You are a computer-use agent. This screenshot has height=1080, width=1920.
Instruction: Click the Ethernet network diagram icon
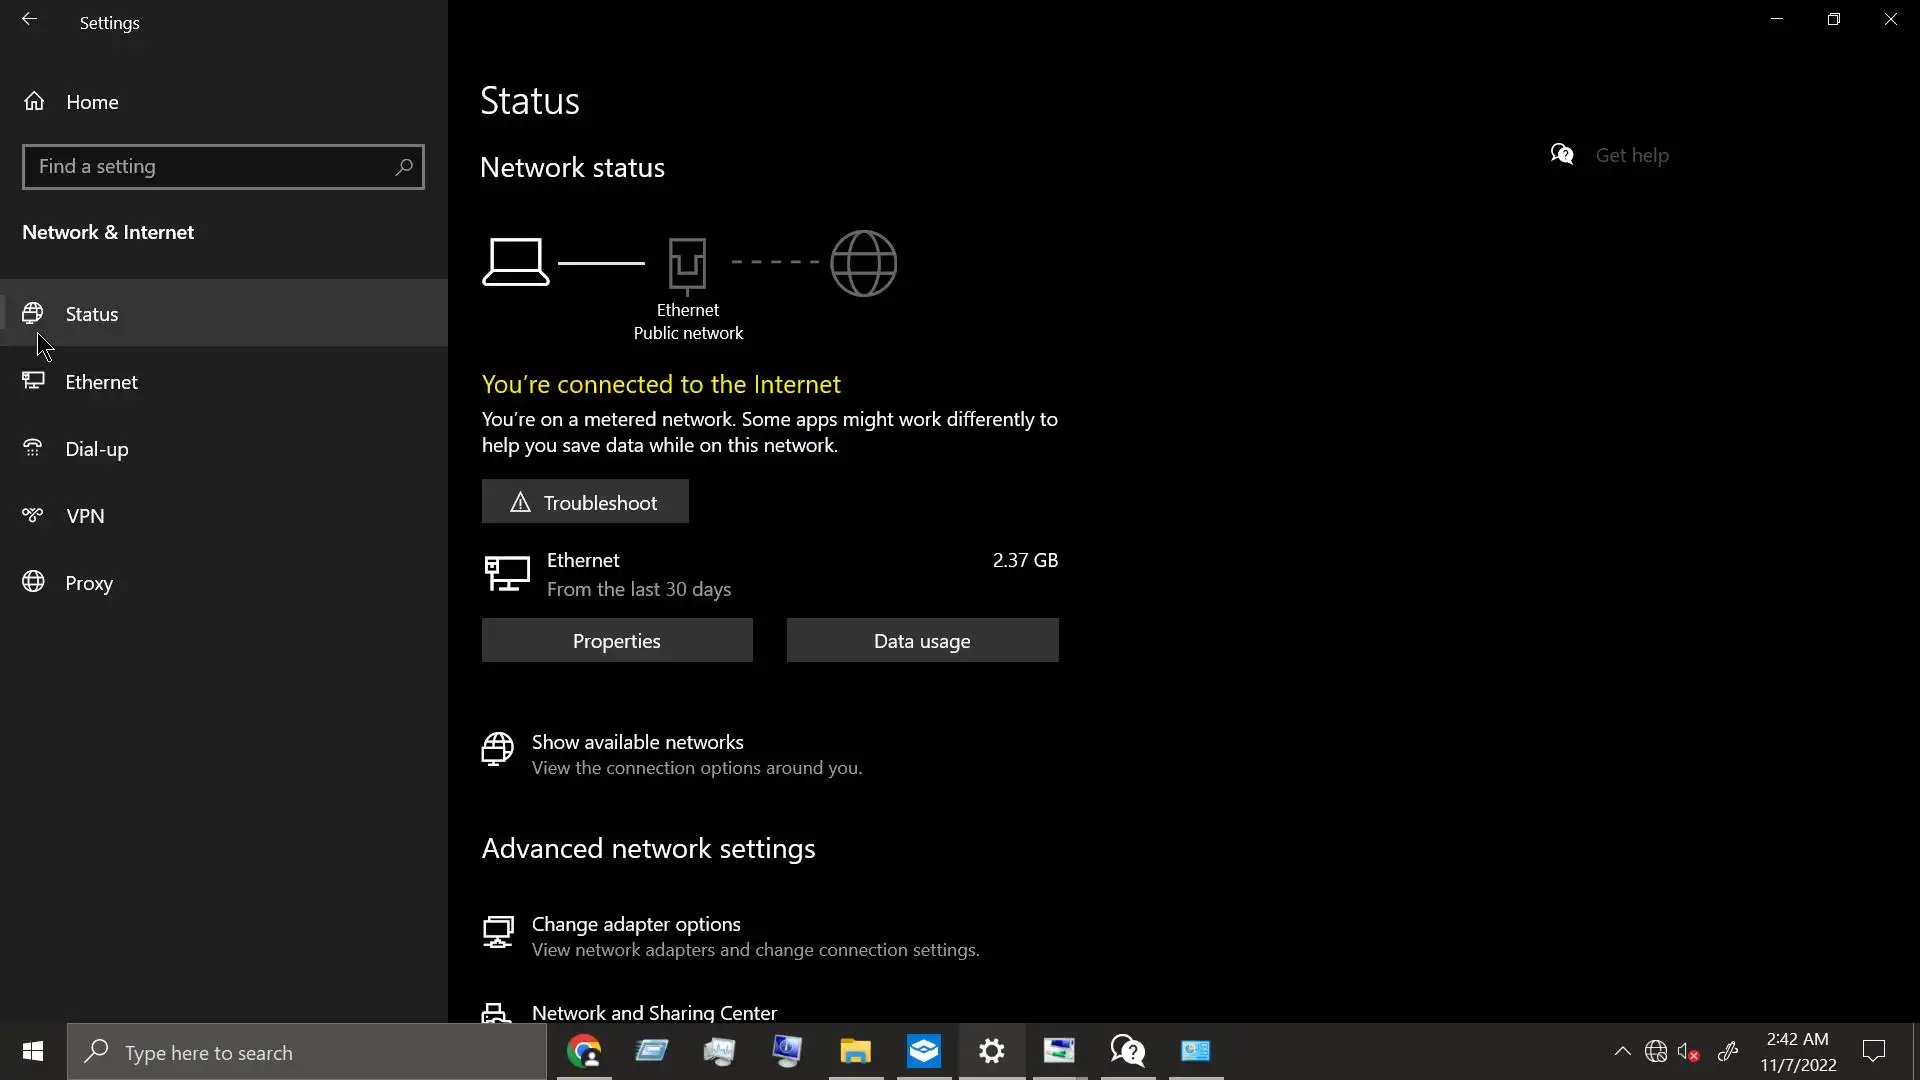coord(687,264)
